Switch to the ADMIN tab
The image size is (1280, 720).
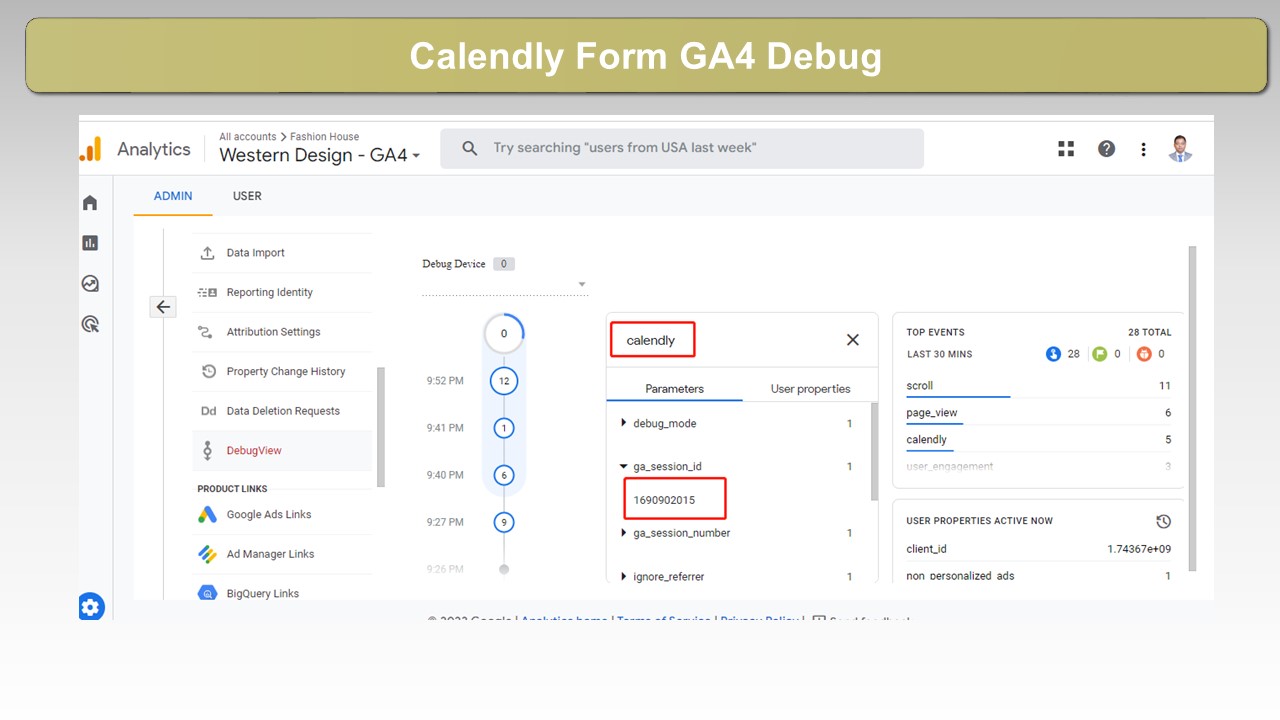173,196
